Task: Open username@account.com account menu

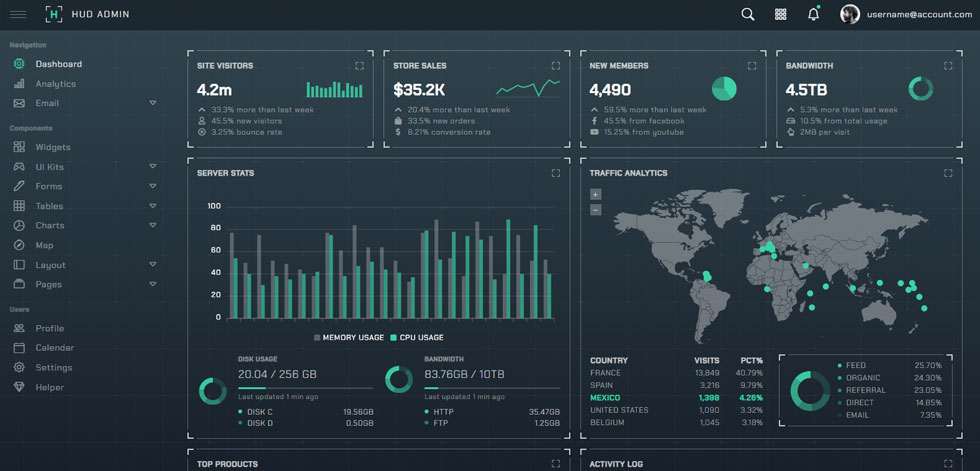Action: click(x=919, y=14)
